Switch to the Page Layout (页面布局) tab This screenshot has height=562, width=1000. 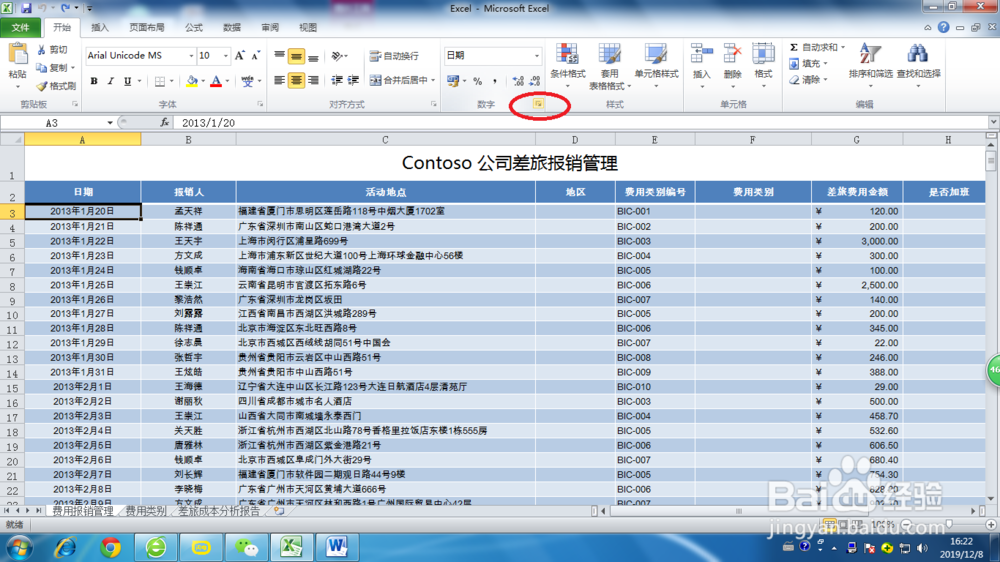pos(147,27)
